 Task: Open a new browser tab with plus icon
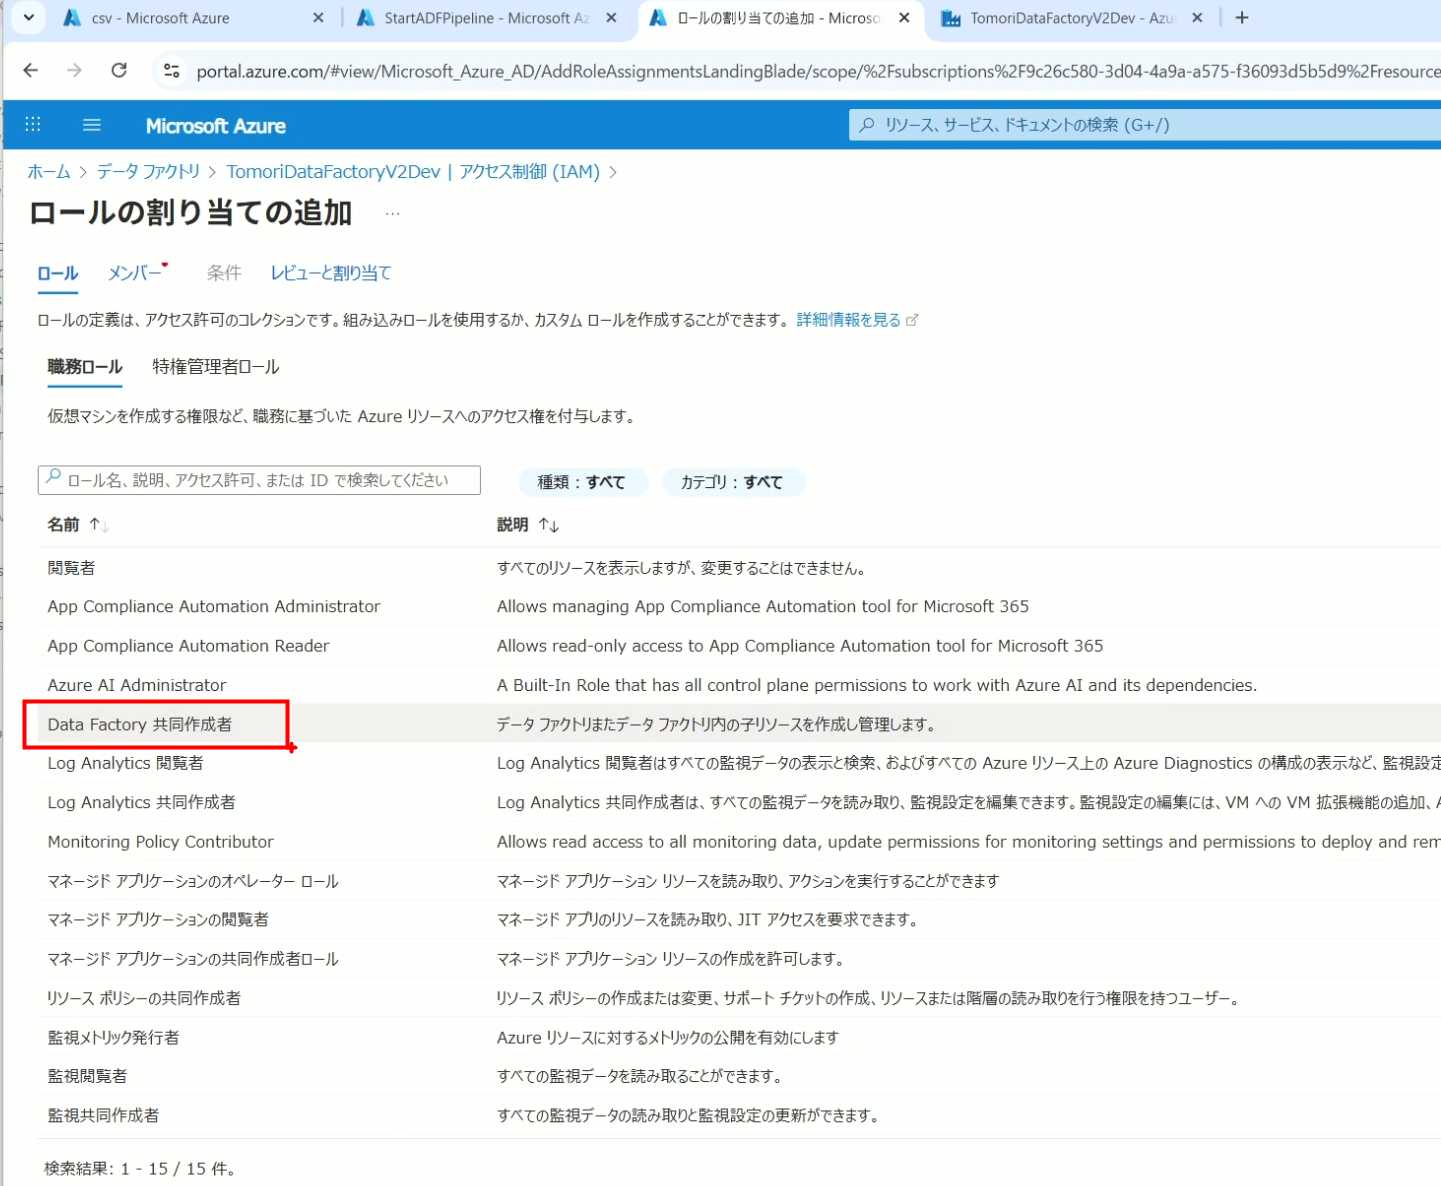pos(1242,18)
